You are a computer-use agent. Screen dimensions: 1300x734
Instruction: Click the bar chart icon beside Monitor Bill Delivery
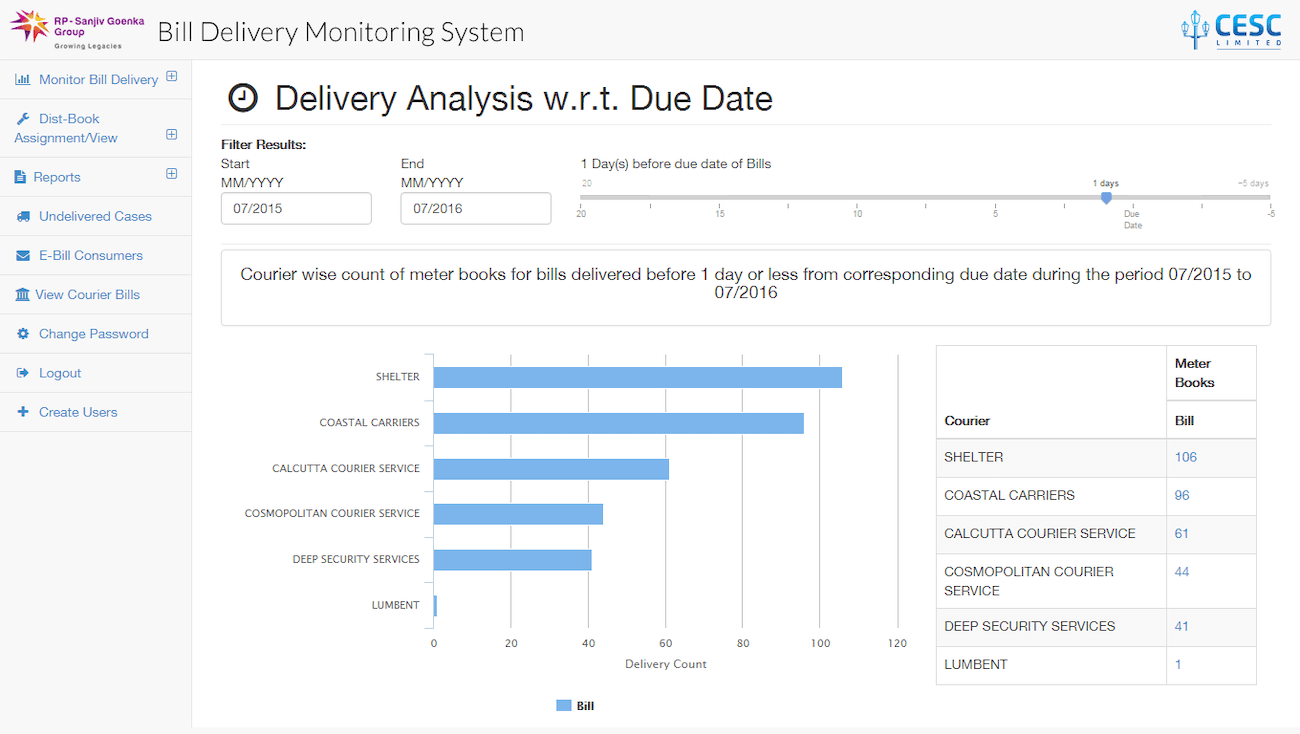tap(22, 80)
